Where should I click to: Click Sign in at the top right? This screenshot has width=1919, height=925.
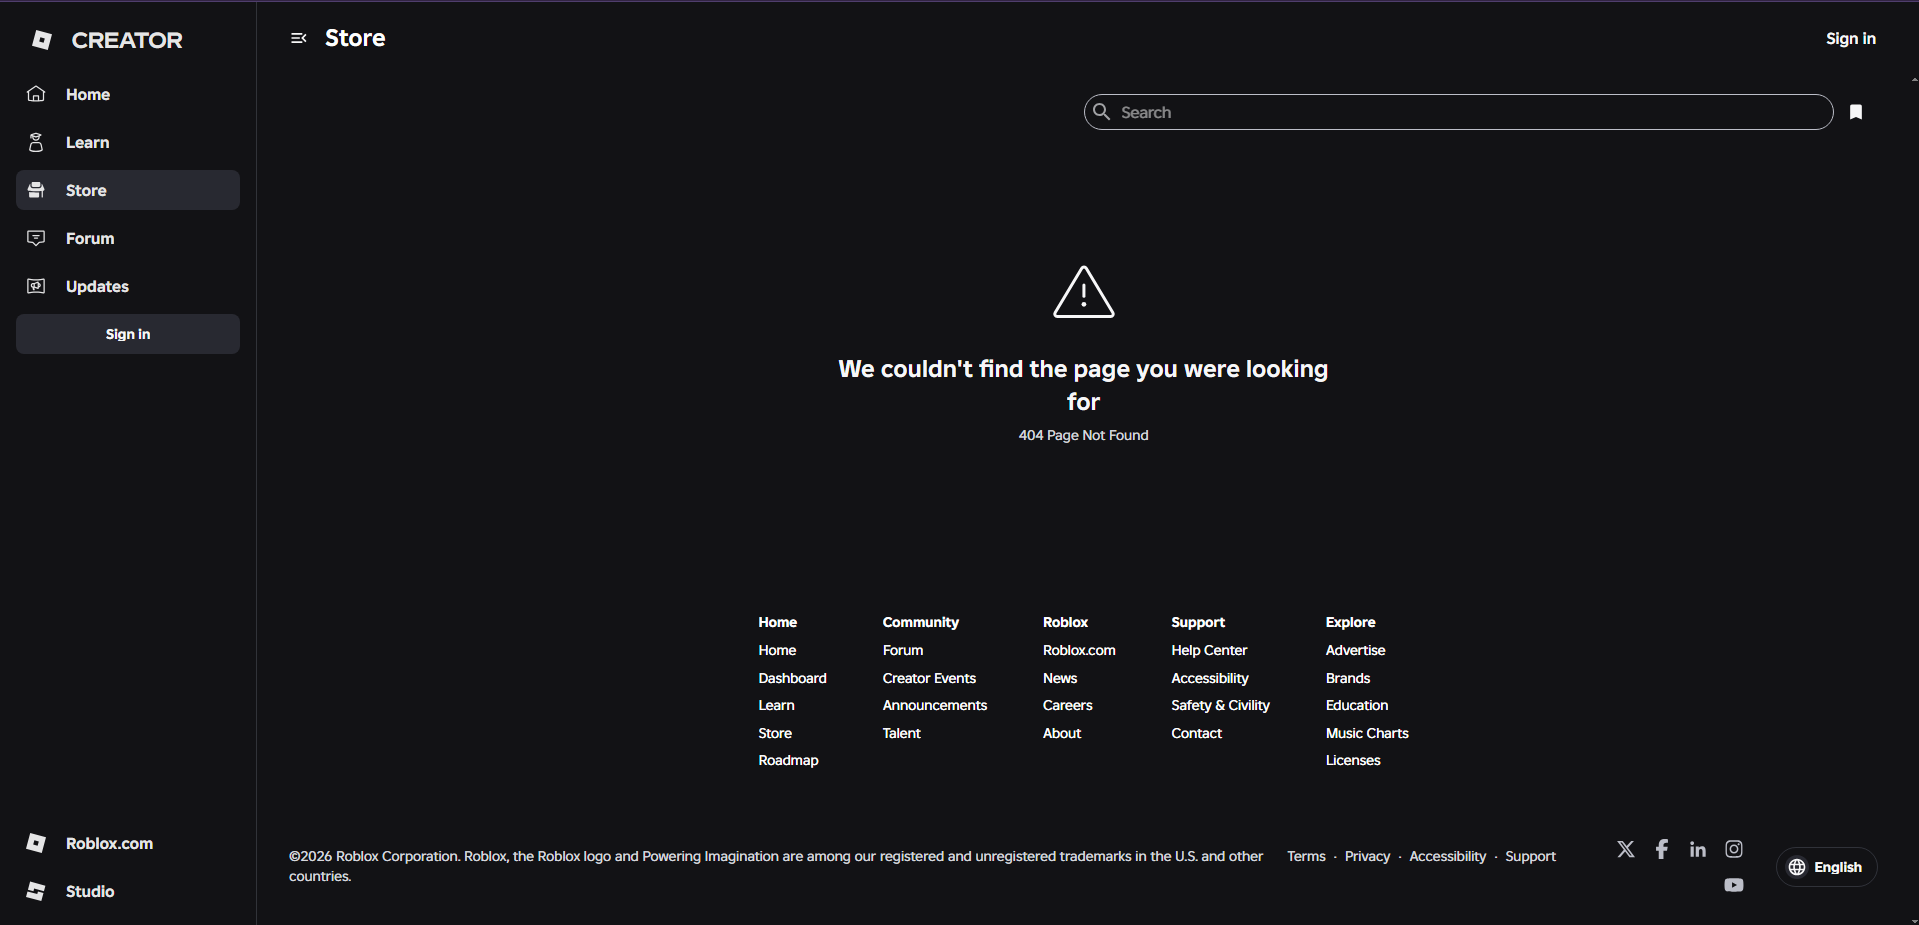click(x=1850, y=39)
